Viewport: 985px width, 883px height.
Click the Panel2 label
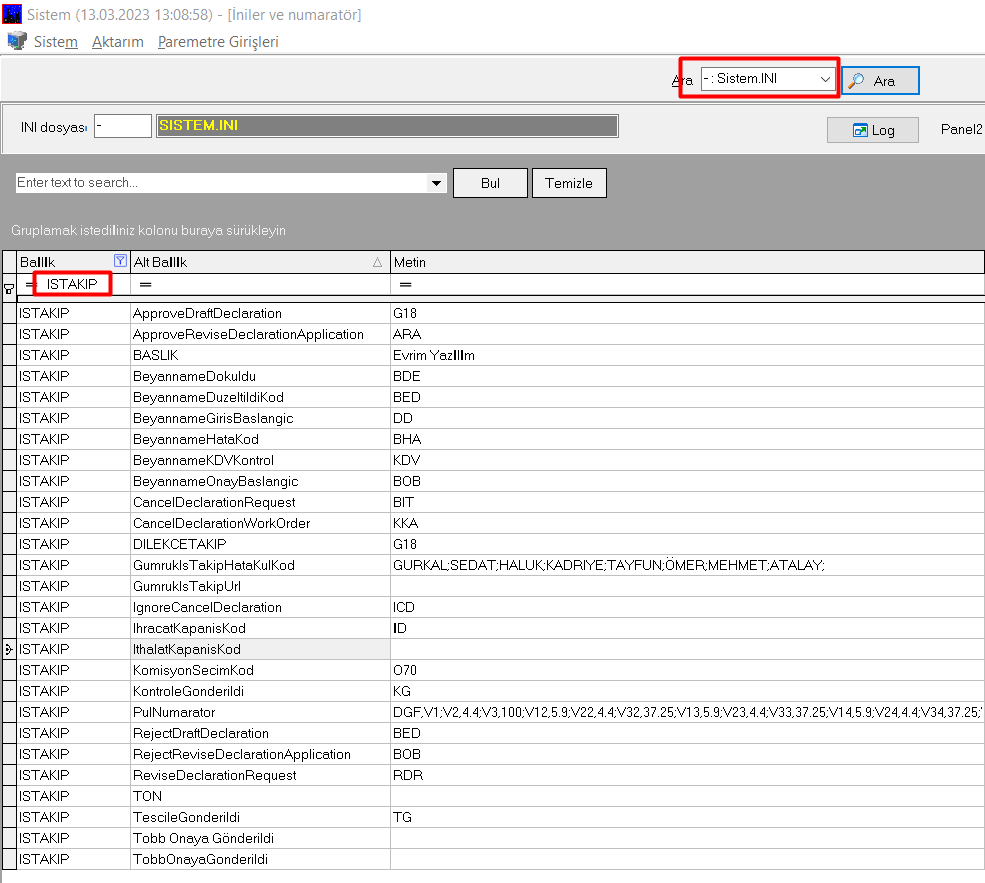pyautogui.click(x=961, y=129)
